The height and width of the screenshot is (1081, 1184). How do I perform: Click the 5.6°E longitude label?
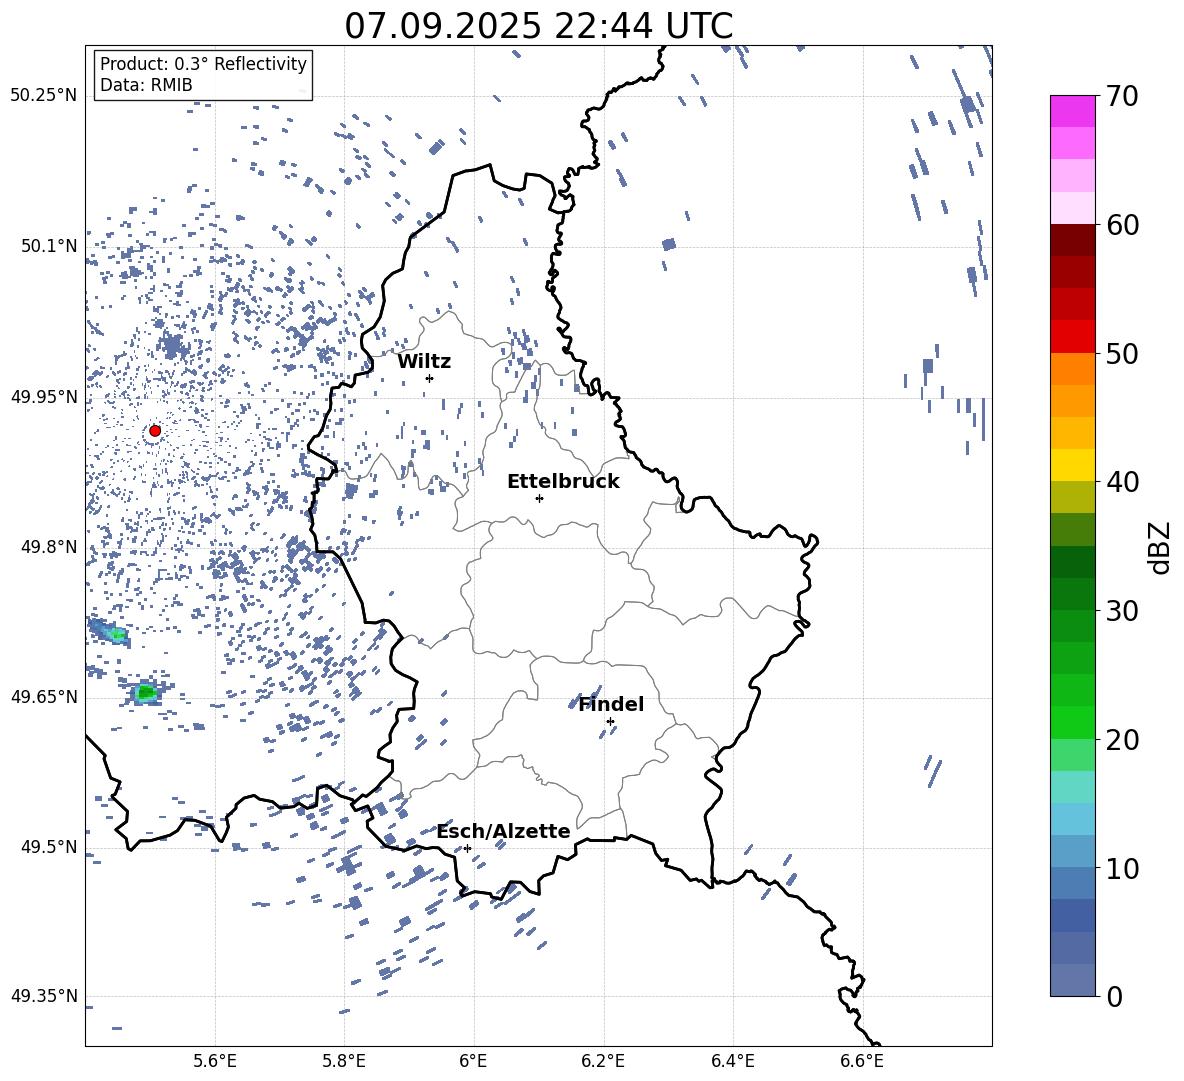tap(215, 1062)
